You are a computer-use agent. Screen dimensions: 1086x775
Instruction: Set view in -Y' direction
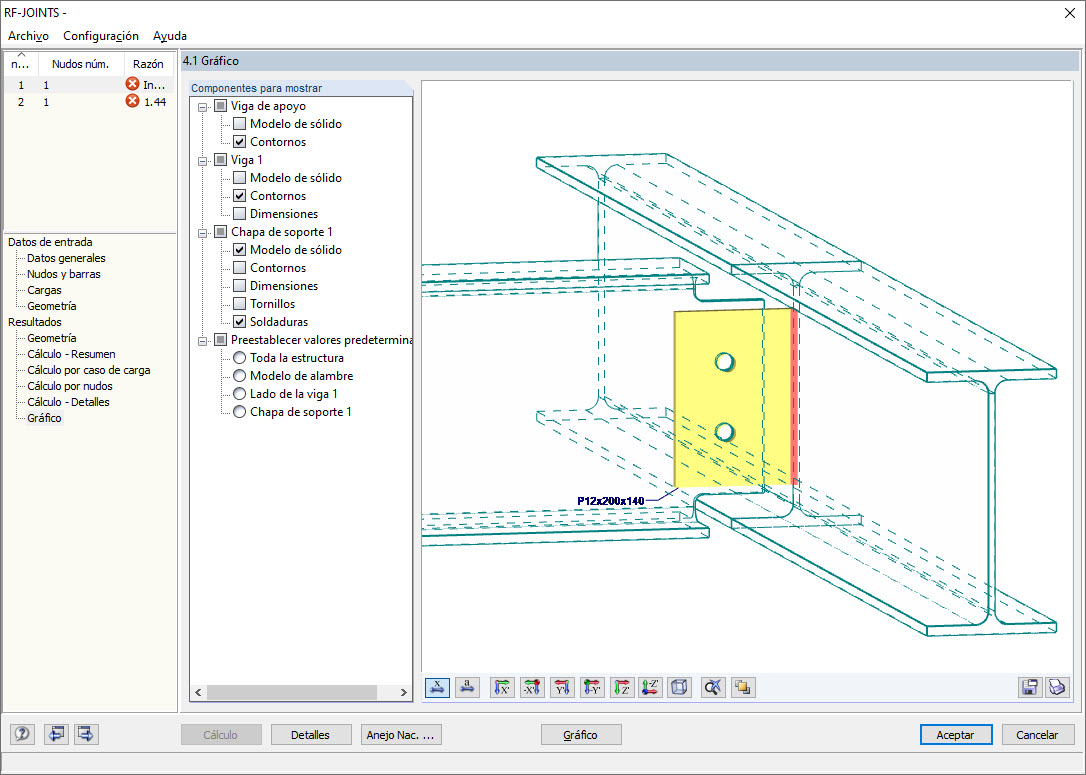(591, 688)
